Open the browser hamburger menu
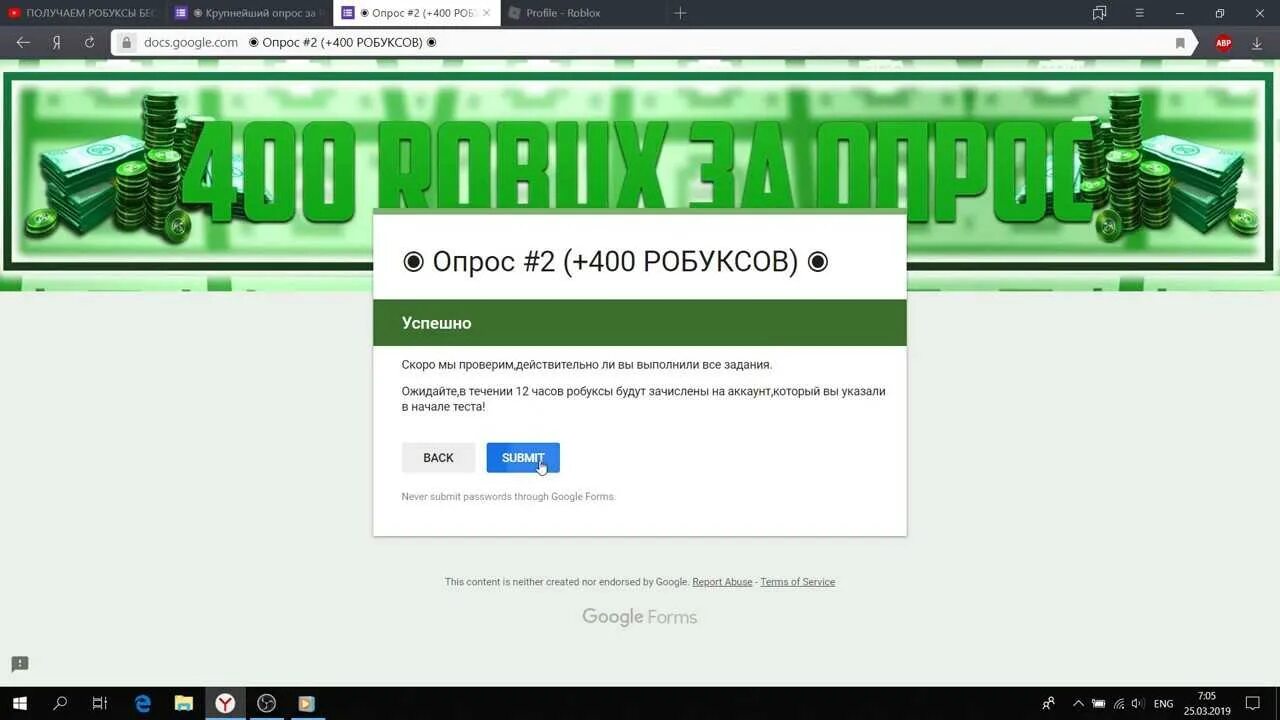 point(1139,13)
